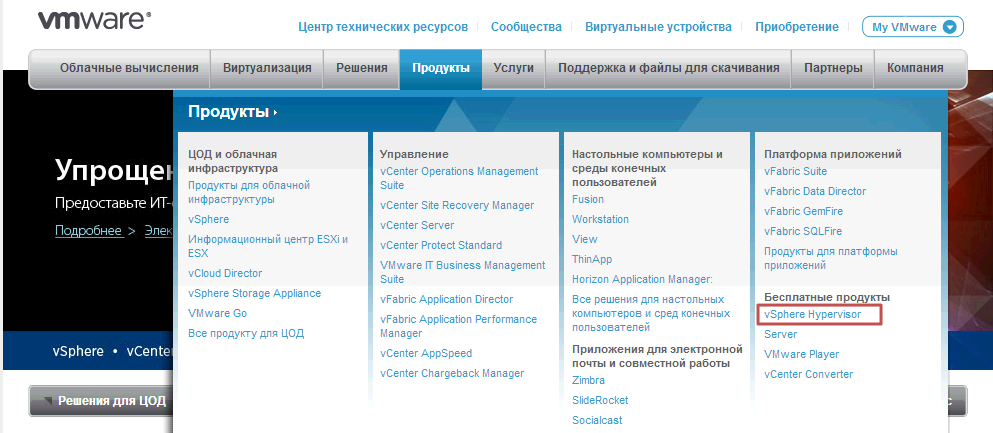Open the Виртуализация menu

tap(267, 68)
